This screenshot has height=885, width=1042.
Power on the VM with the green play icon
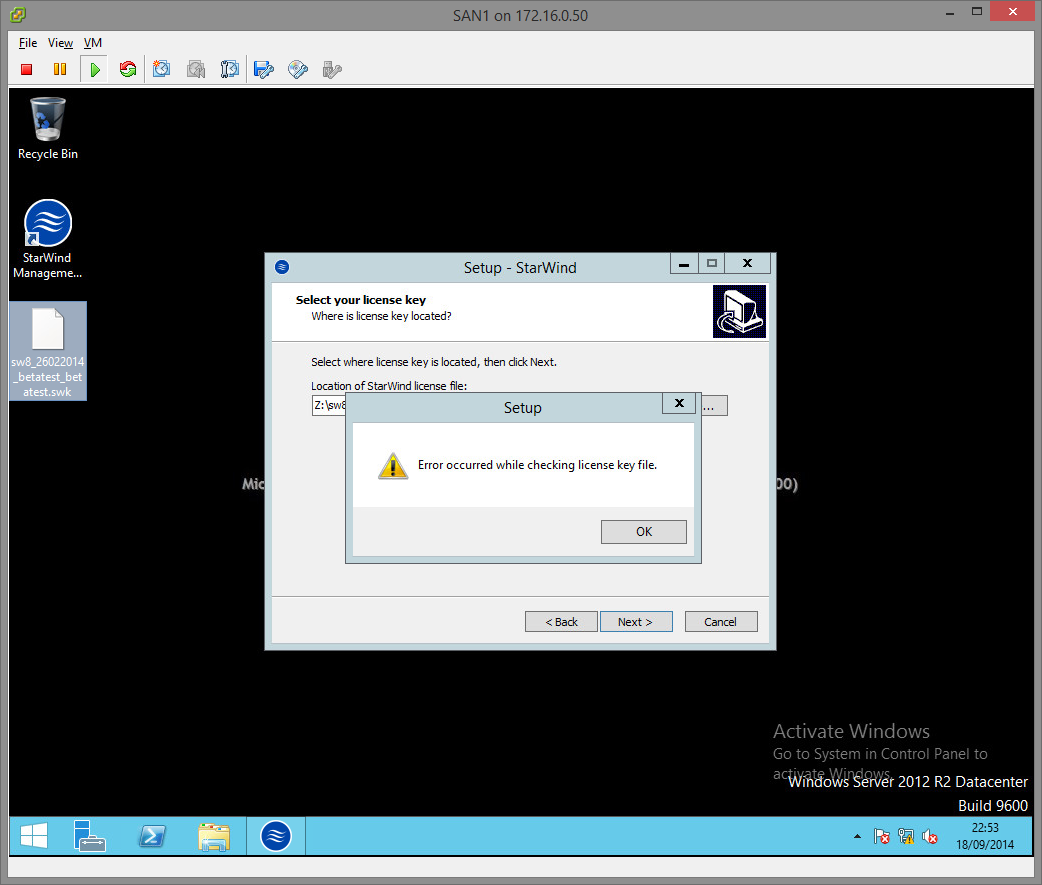pos(94,69)
